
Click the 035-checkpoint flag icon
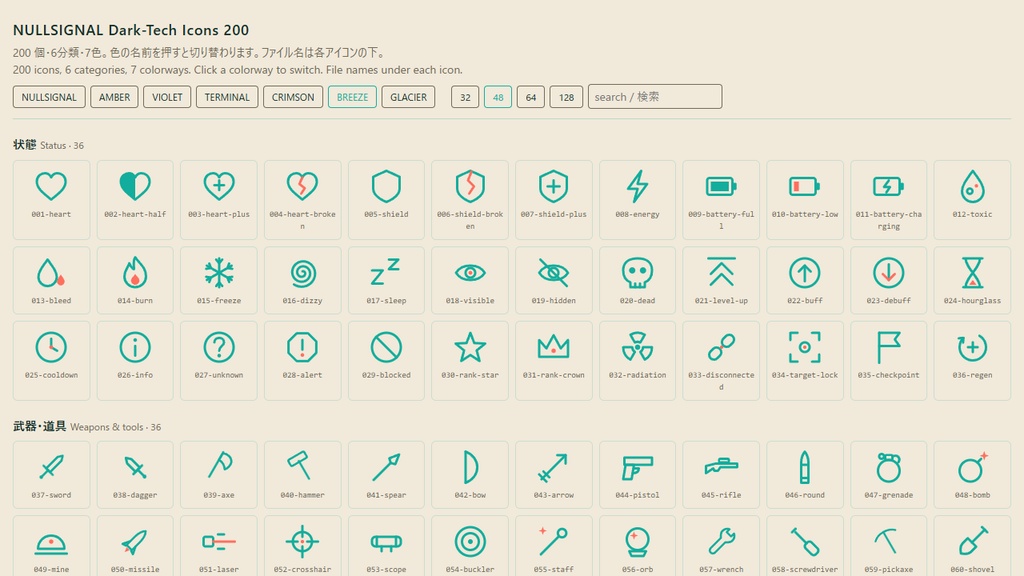click(x=889, y=347)
